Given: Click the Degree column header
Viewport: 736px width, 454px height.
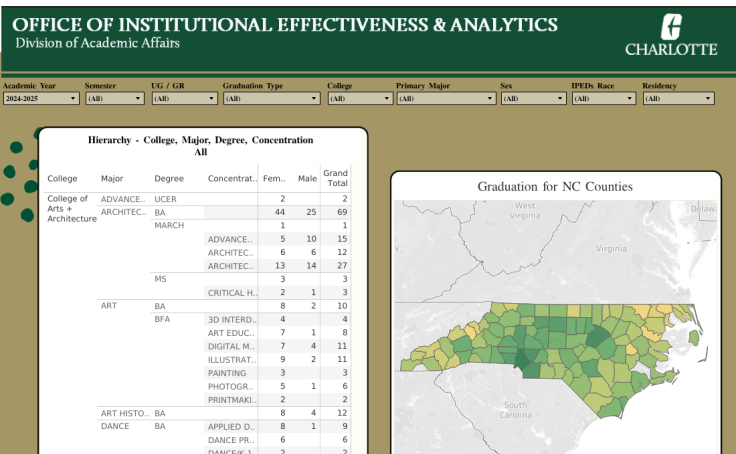Looking at the screenshot, I should [169, 179].
